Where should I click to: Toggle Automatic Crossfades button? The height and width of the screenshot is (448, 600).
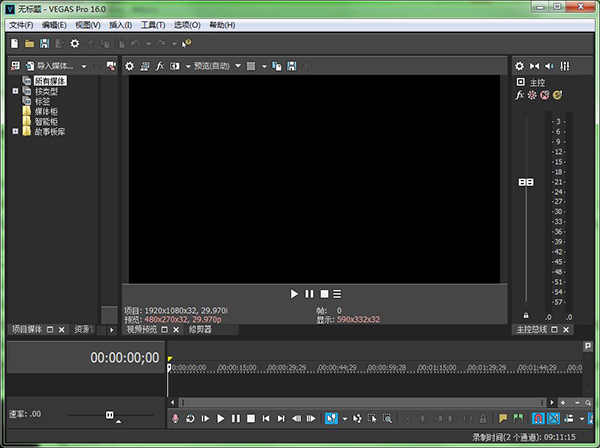[554, 419]
